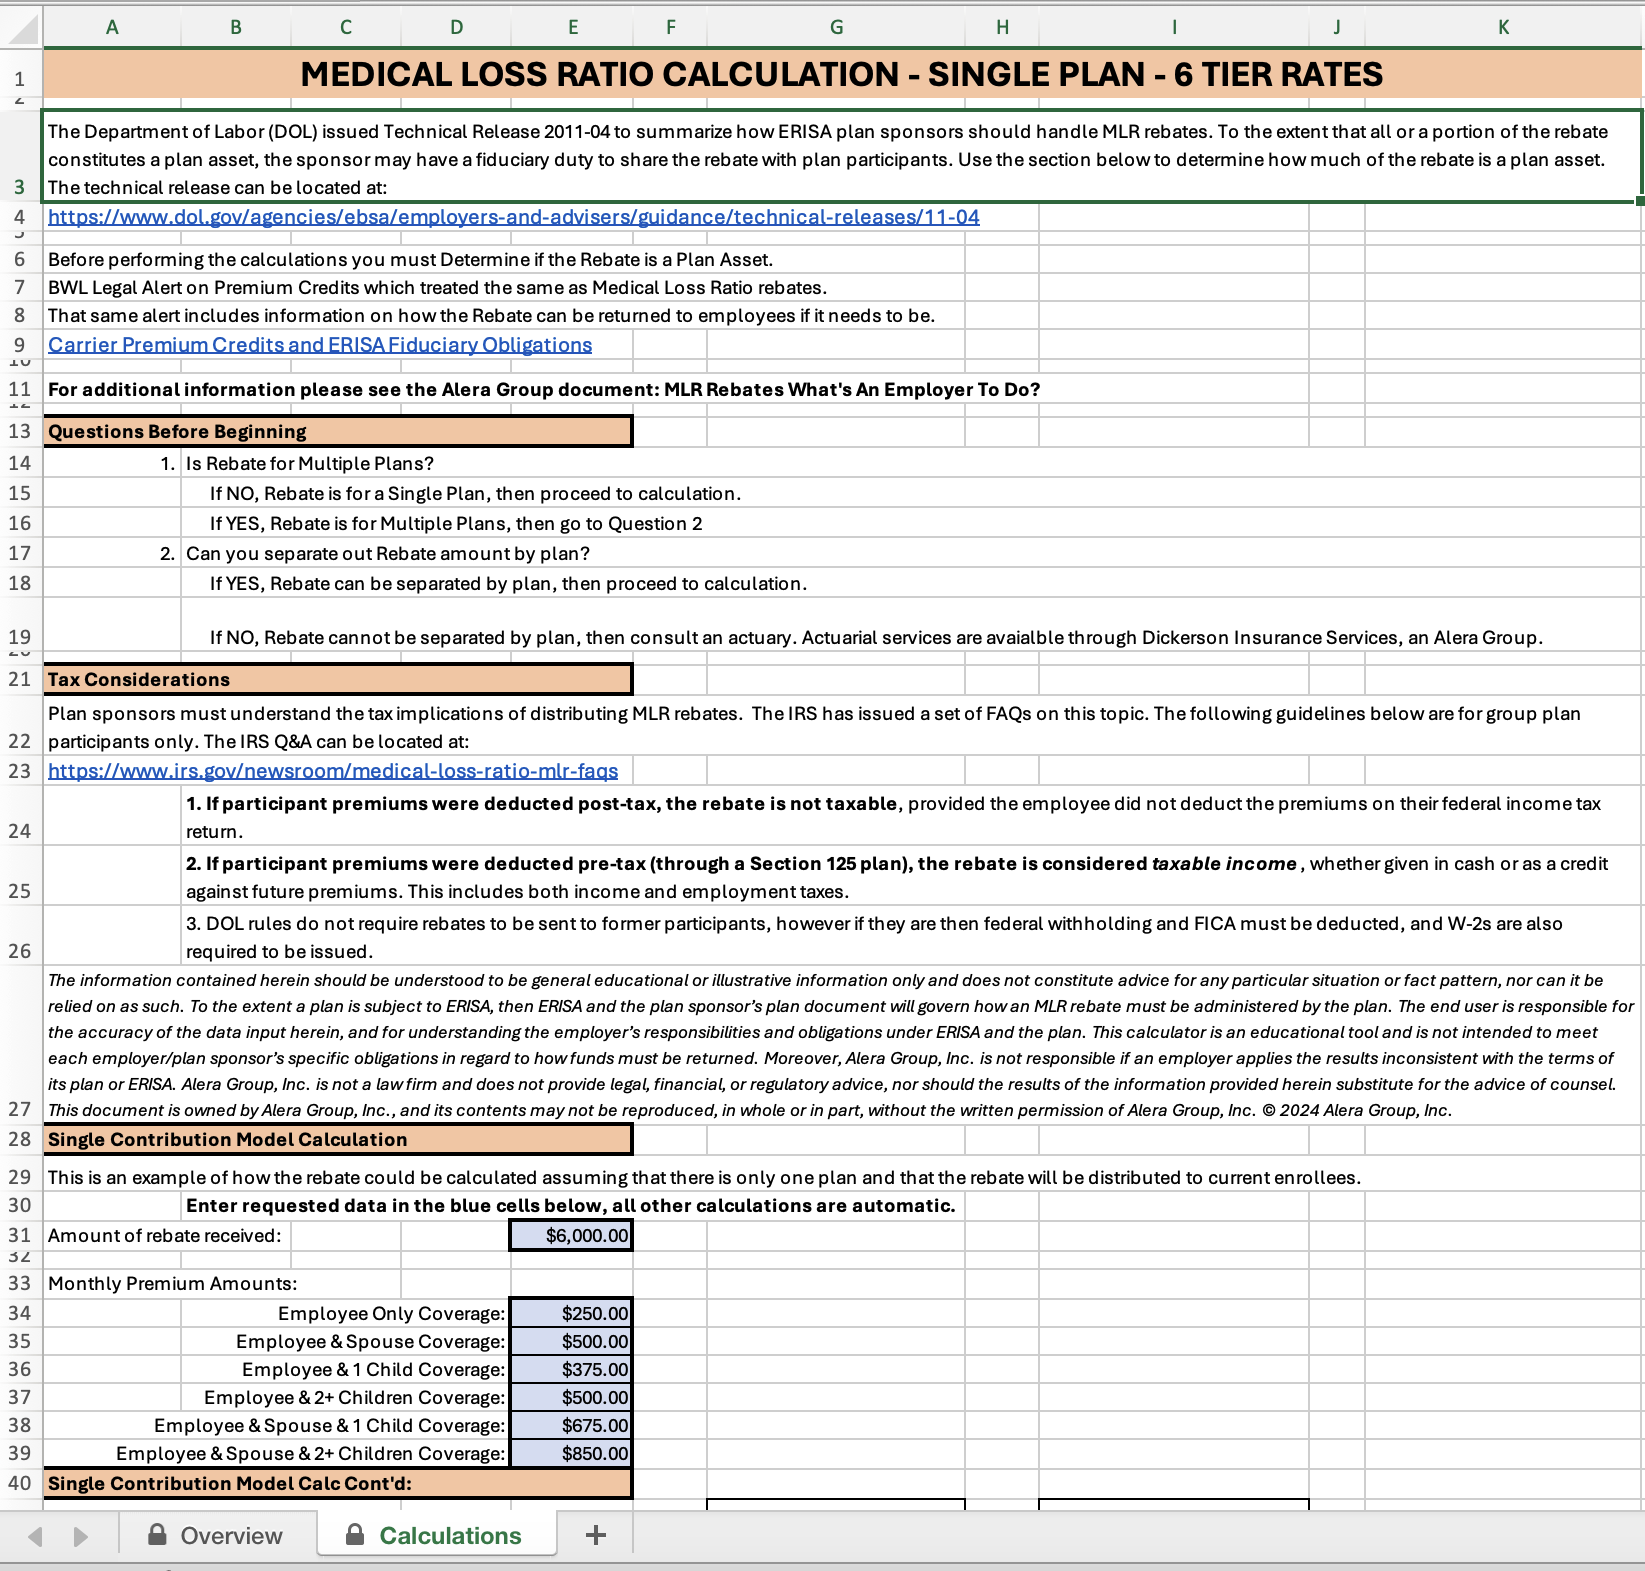Image resolution: width=1645 pixels, height=1571 pixels.
Task: Click the select-all corner triangle
Action: [x=21, y=28]
